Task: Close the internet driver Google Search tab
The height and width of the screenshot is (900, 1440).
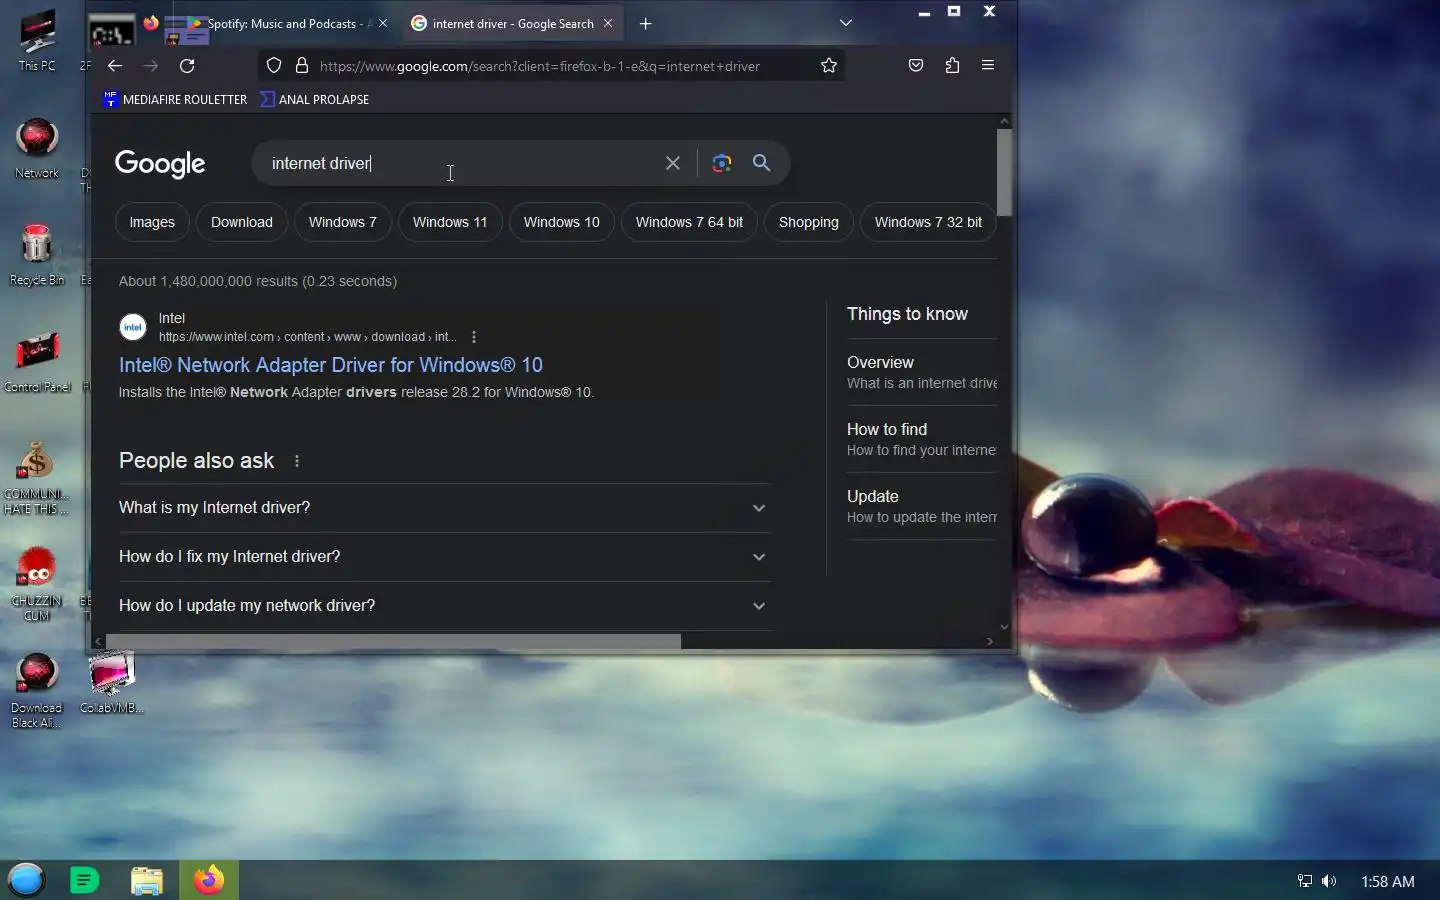Action: point(608,23)
